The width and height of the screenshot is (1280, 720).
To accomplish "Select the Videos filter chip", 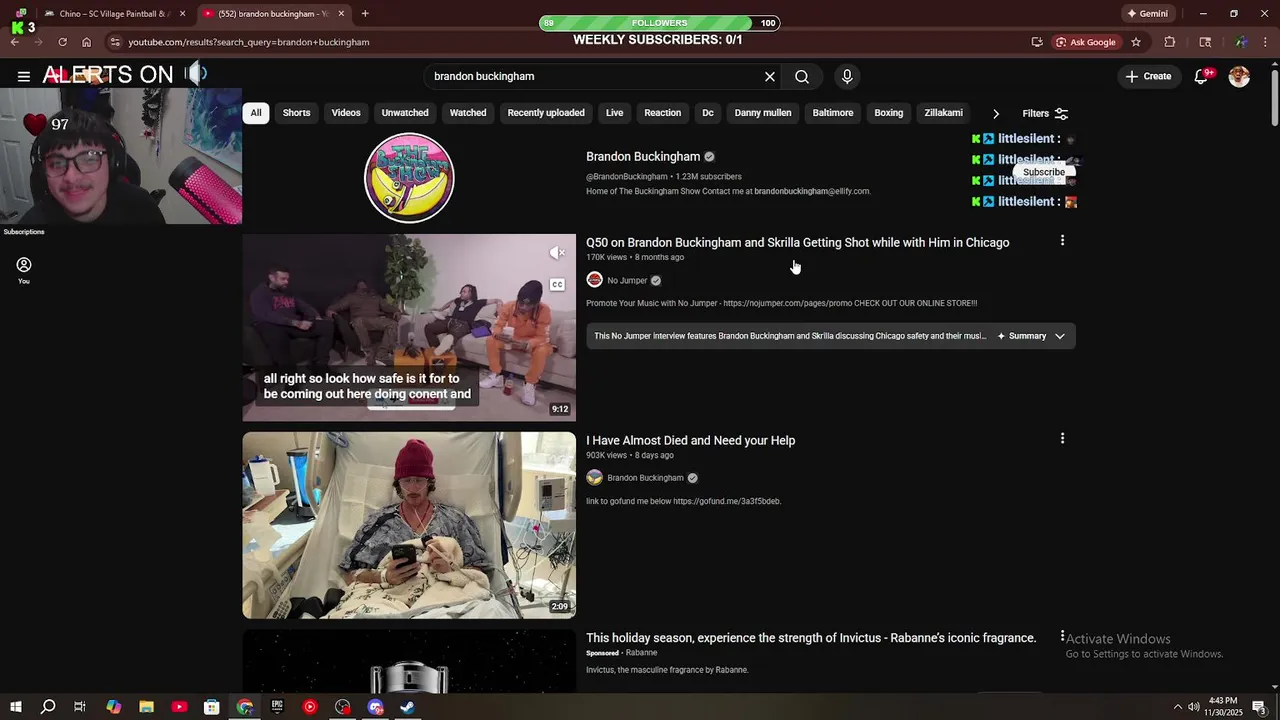I will pos(346,113).
